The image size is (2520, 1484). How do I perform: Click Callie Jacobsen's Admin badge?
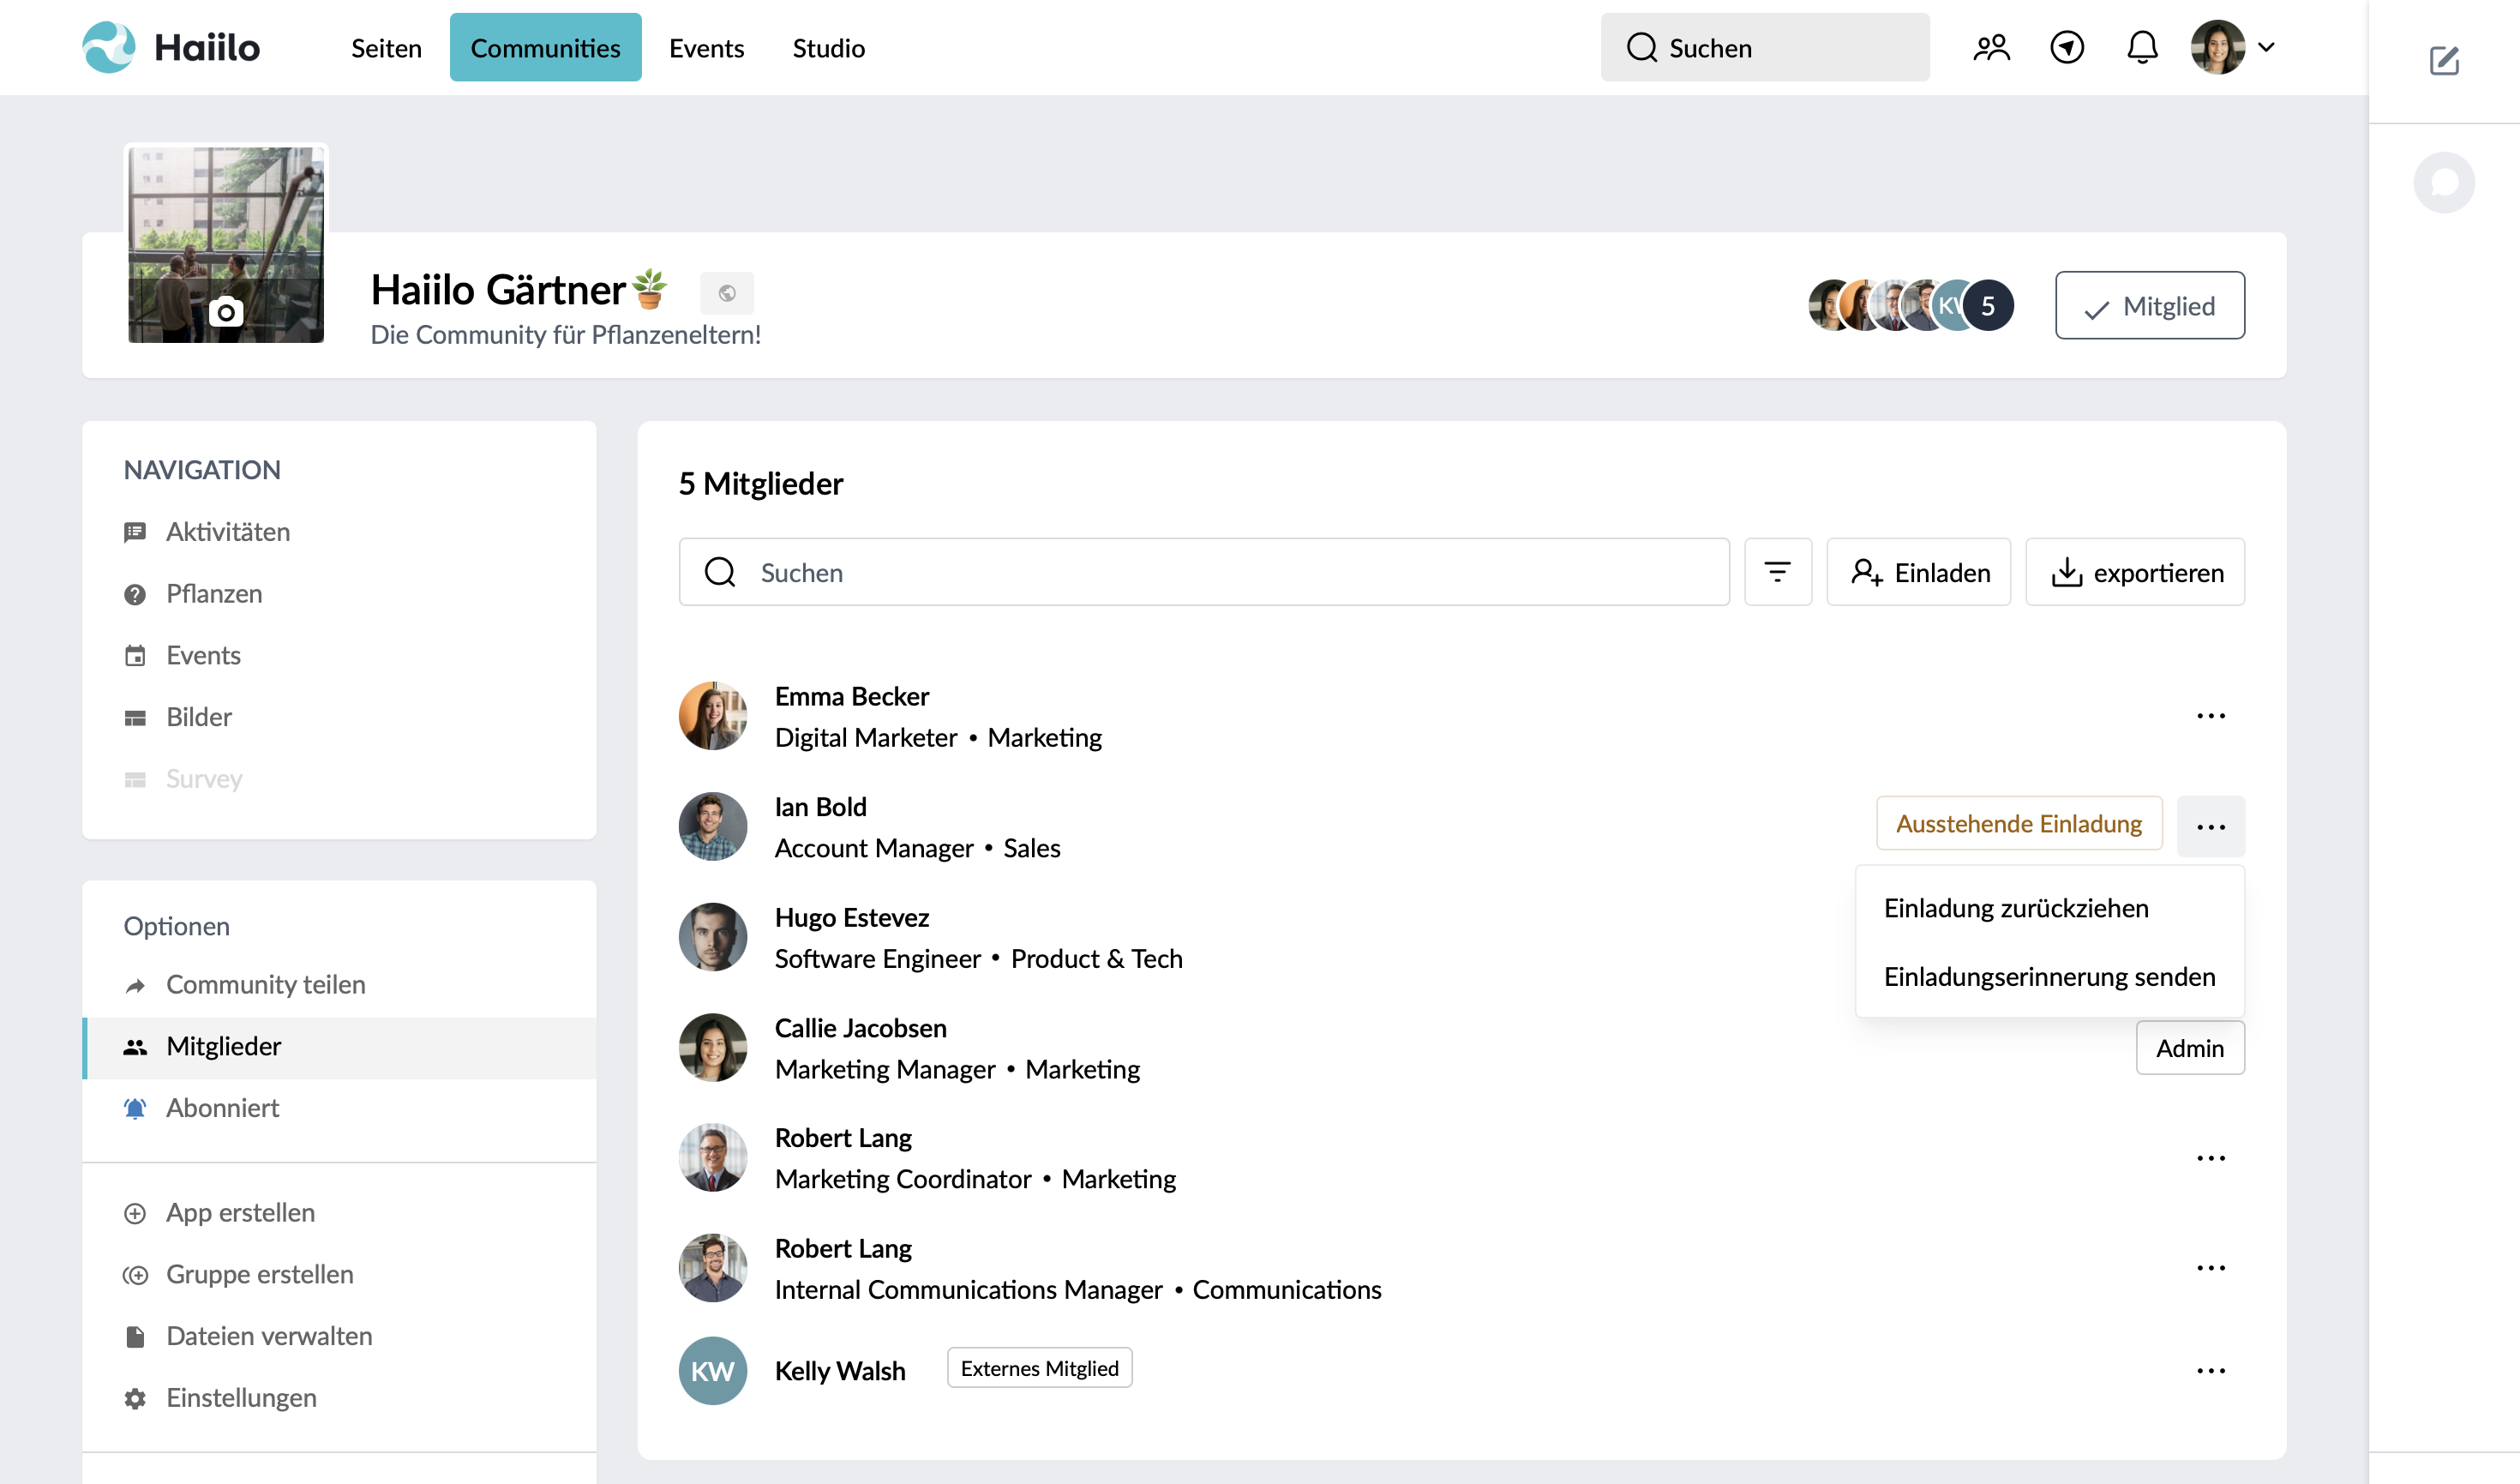coord(2189,1048)
